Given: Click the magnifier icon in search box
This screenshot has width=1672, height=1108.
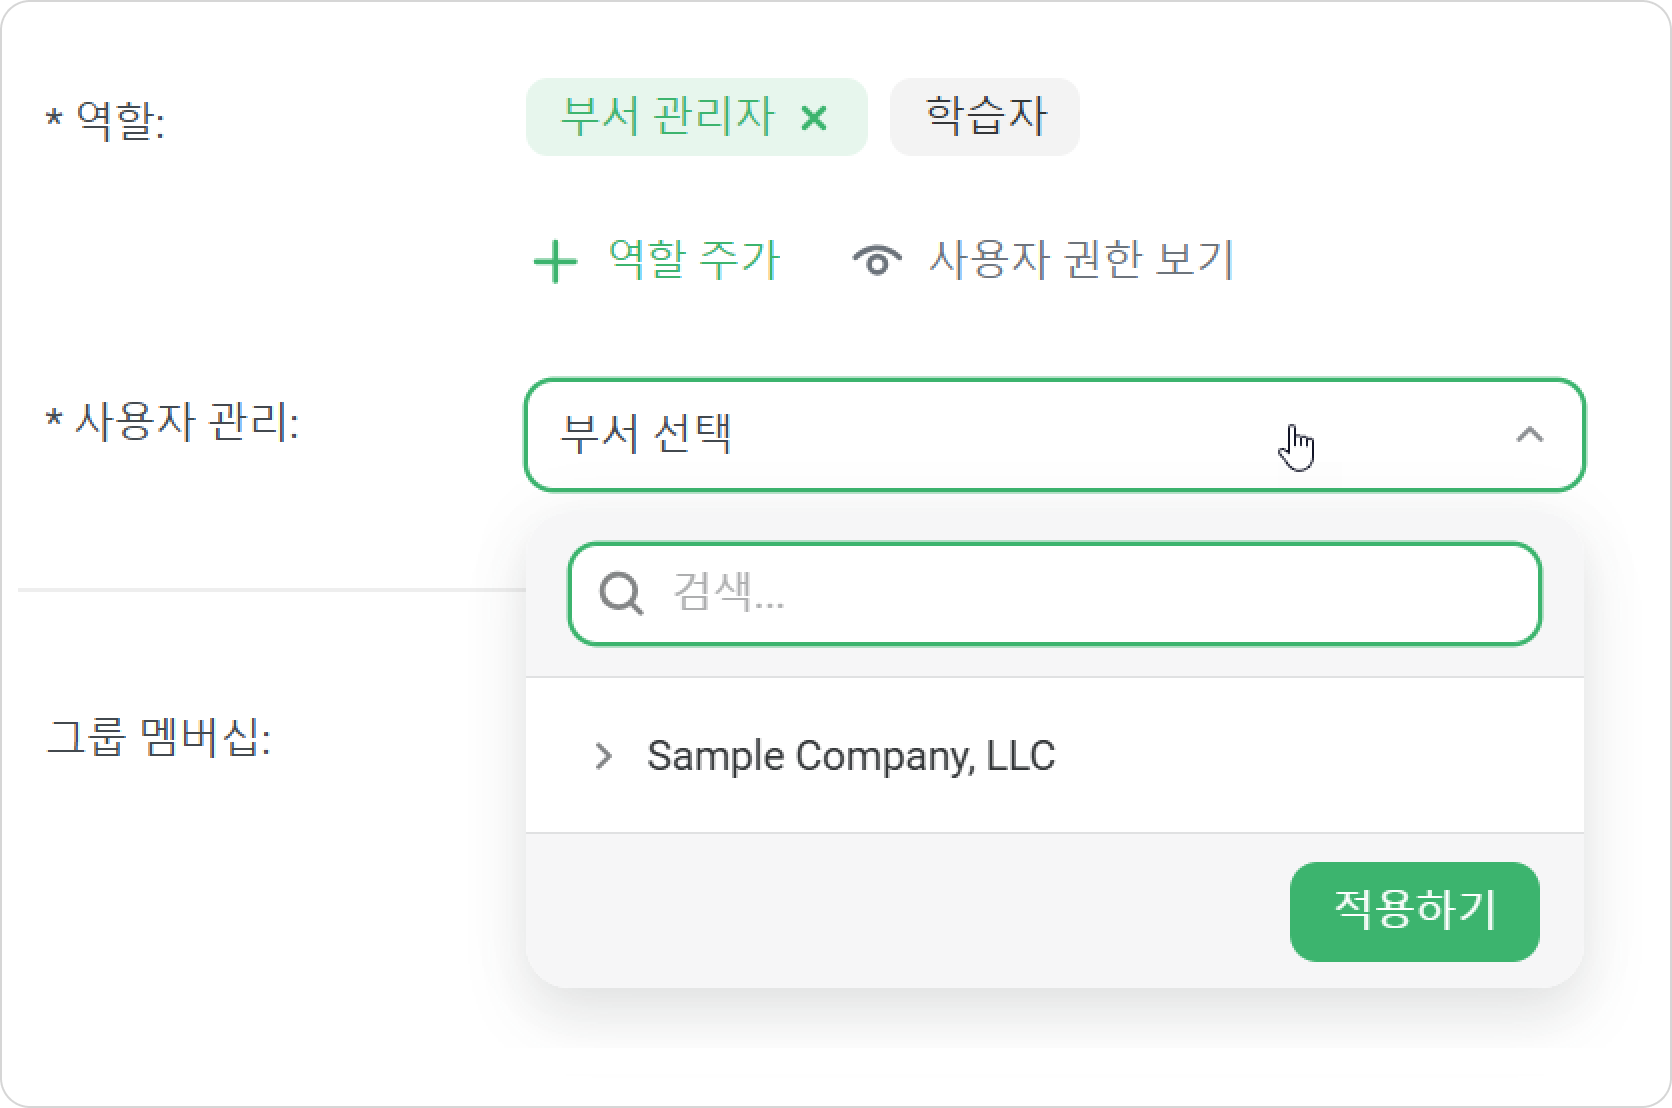Looking at the screenshot, I should pyautogui.click(x=621, y=594).
